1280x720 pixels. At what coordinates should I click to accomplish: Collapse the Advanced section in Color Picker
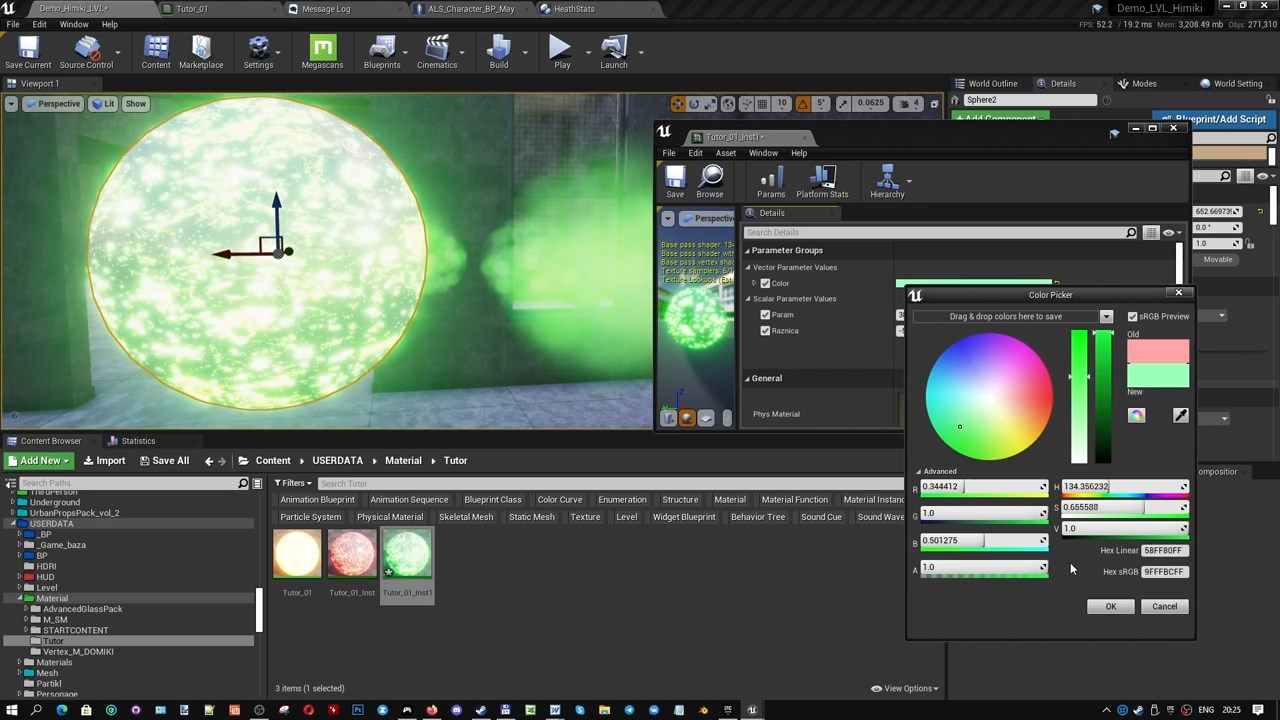(919, 472)
